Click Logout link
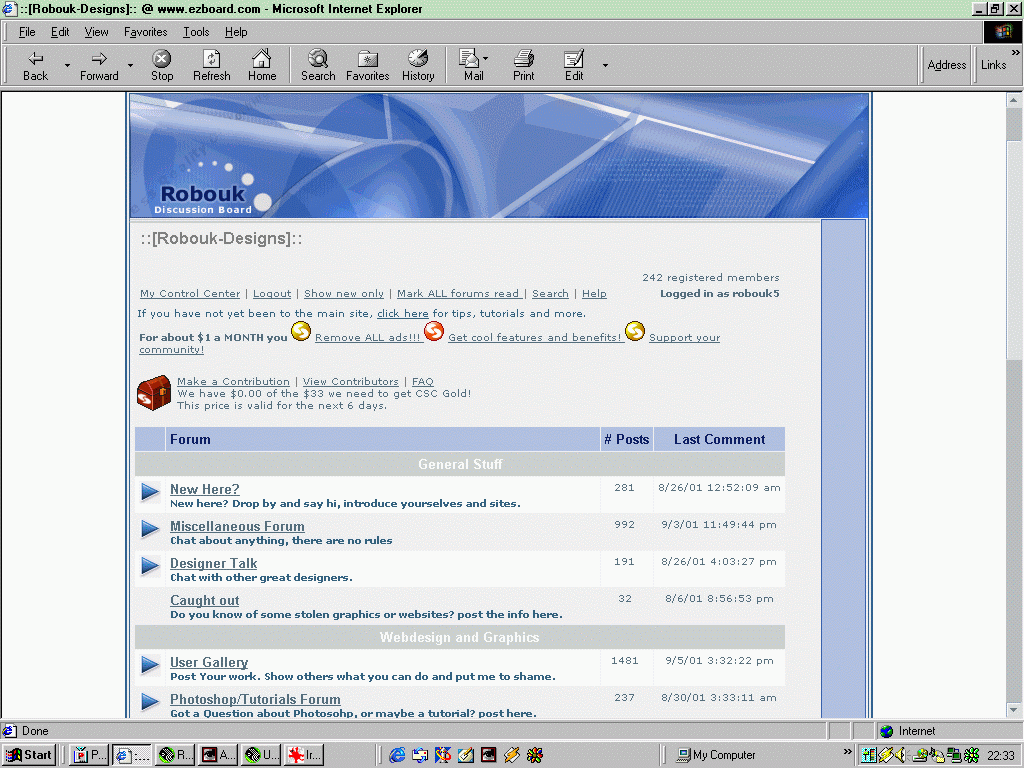 pos(272,294)
